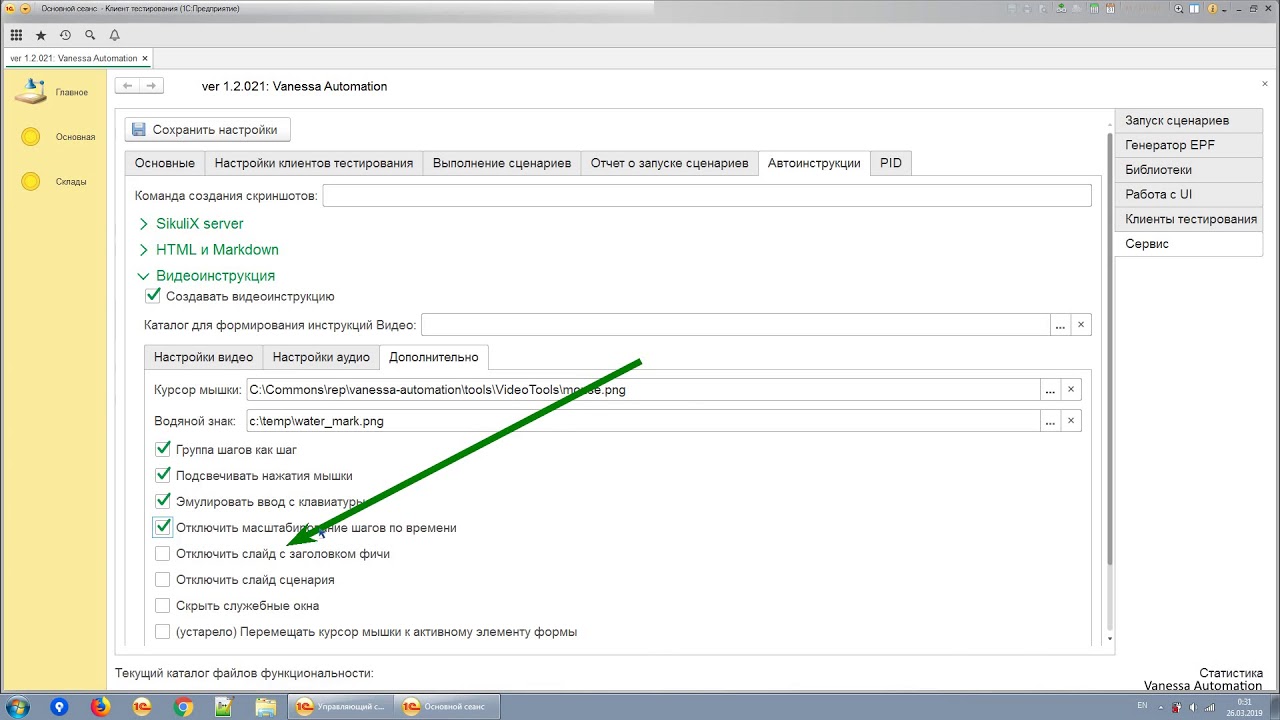Switch to Основной сеанс taskbar window

click(446, 707)
